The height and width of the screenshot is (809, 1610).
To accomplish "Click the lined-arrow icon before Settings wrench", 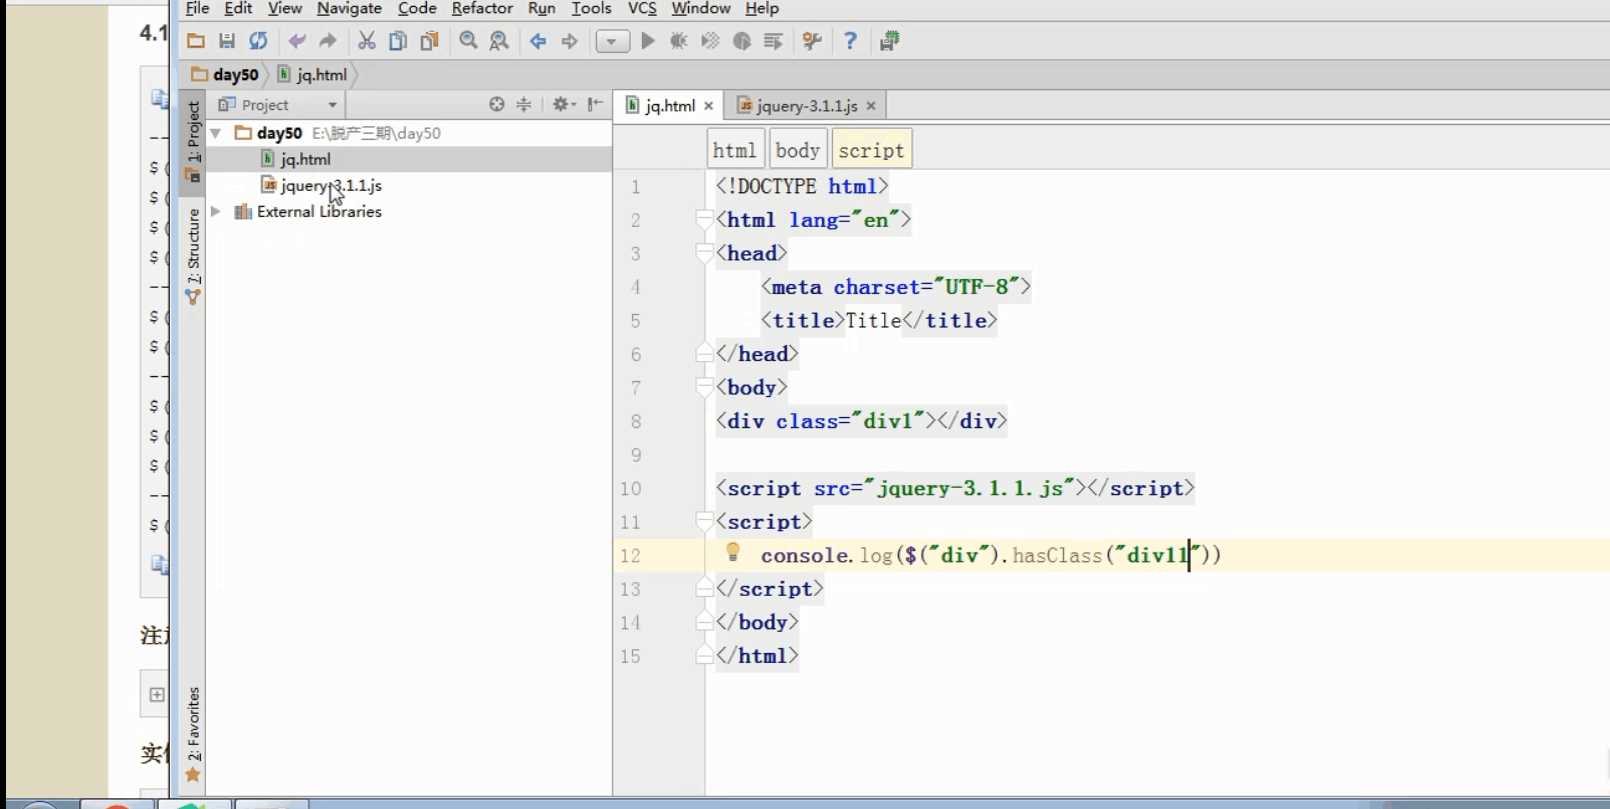I will pyautogui.click(x=773, y=41).
